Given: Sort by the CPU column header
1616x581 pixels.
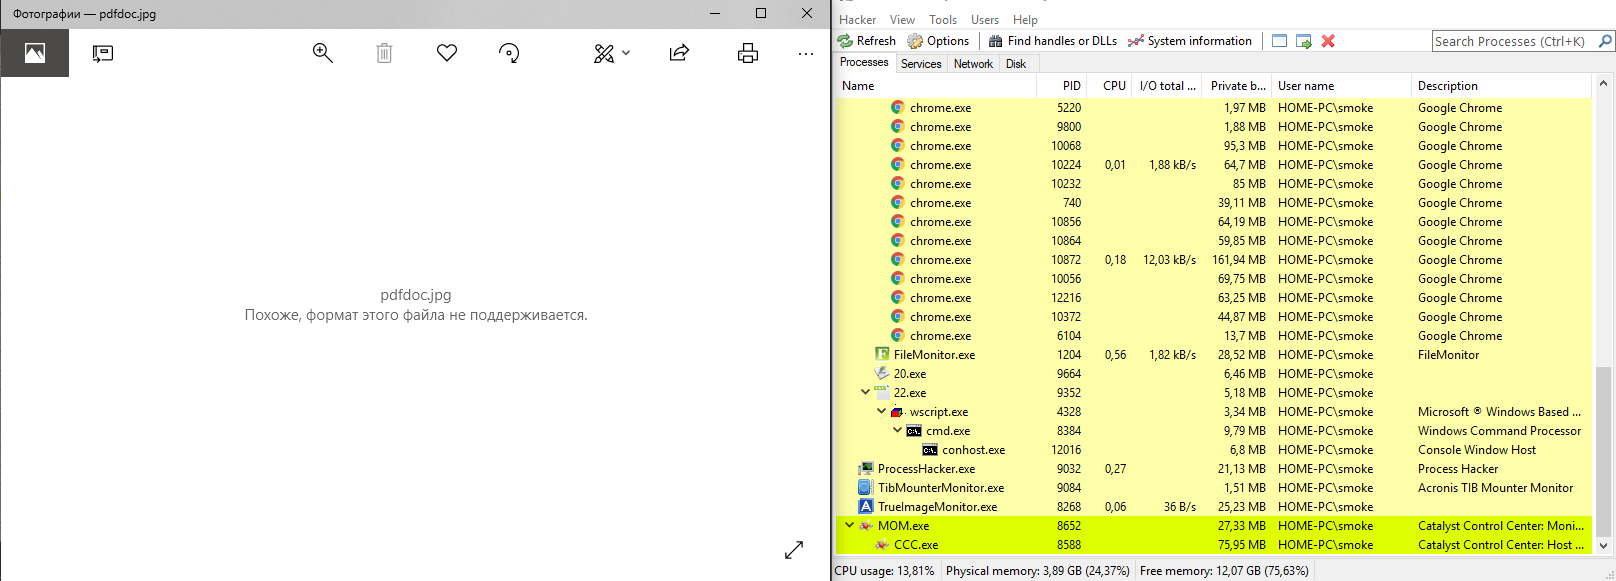Looking at the screenshot, I should point(1110,86).
